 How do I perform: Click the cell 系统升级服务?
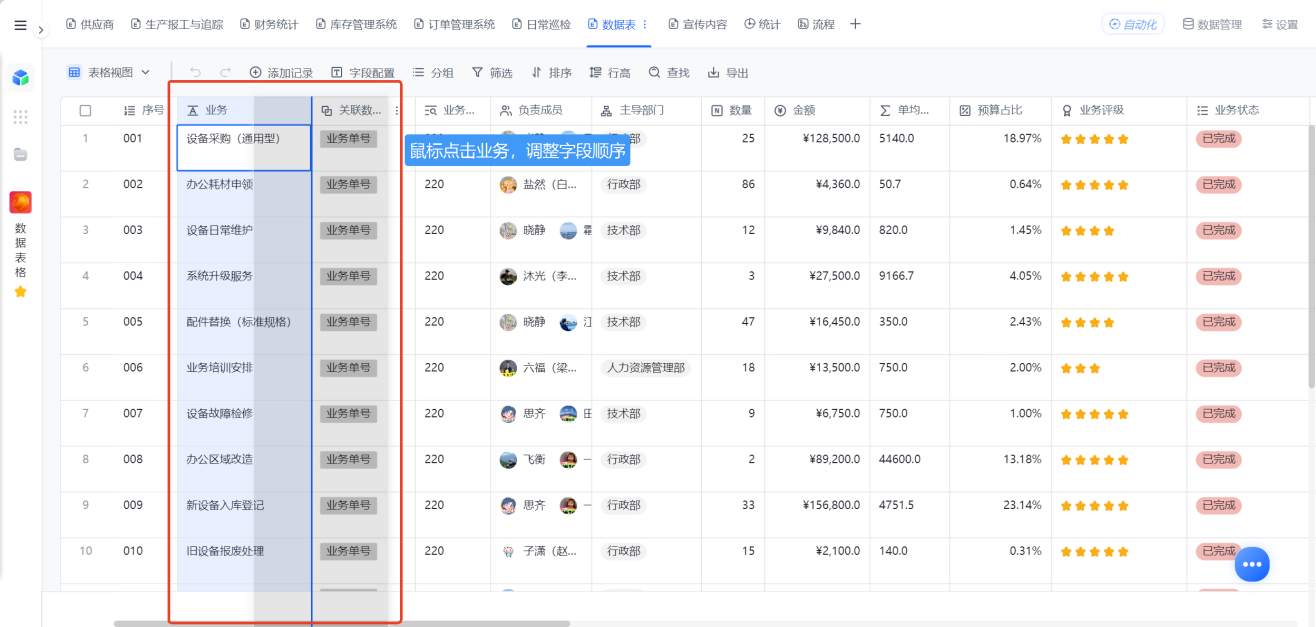244,286
